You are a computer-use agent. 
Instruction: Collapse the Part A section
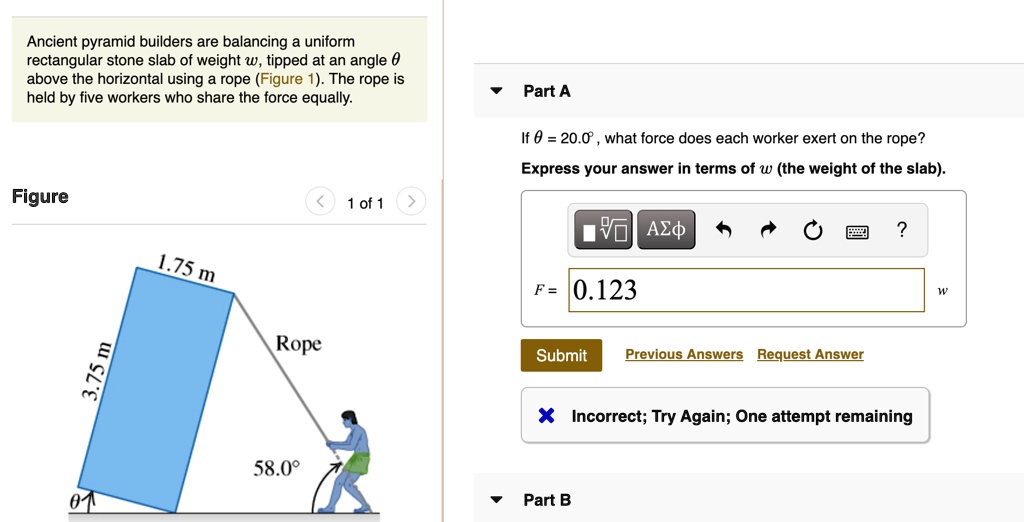point(497,91)
